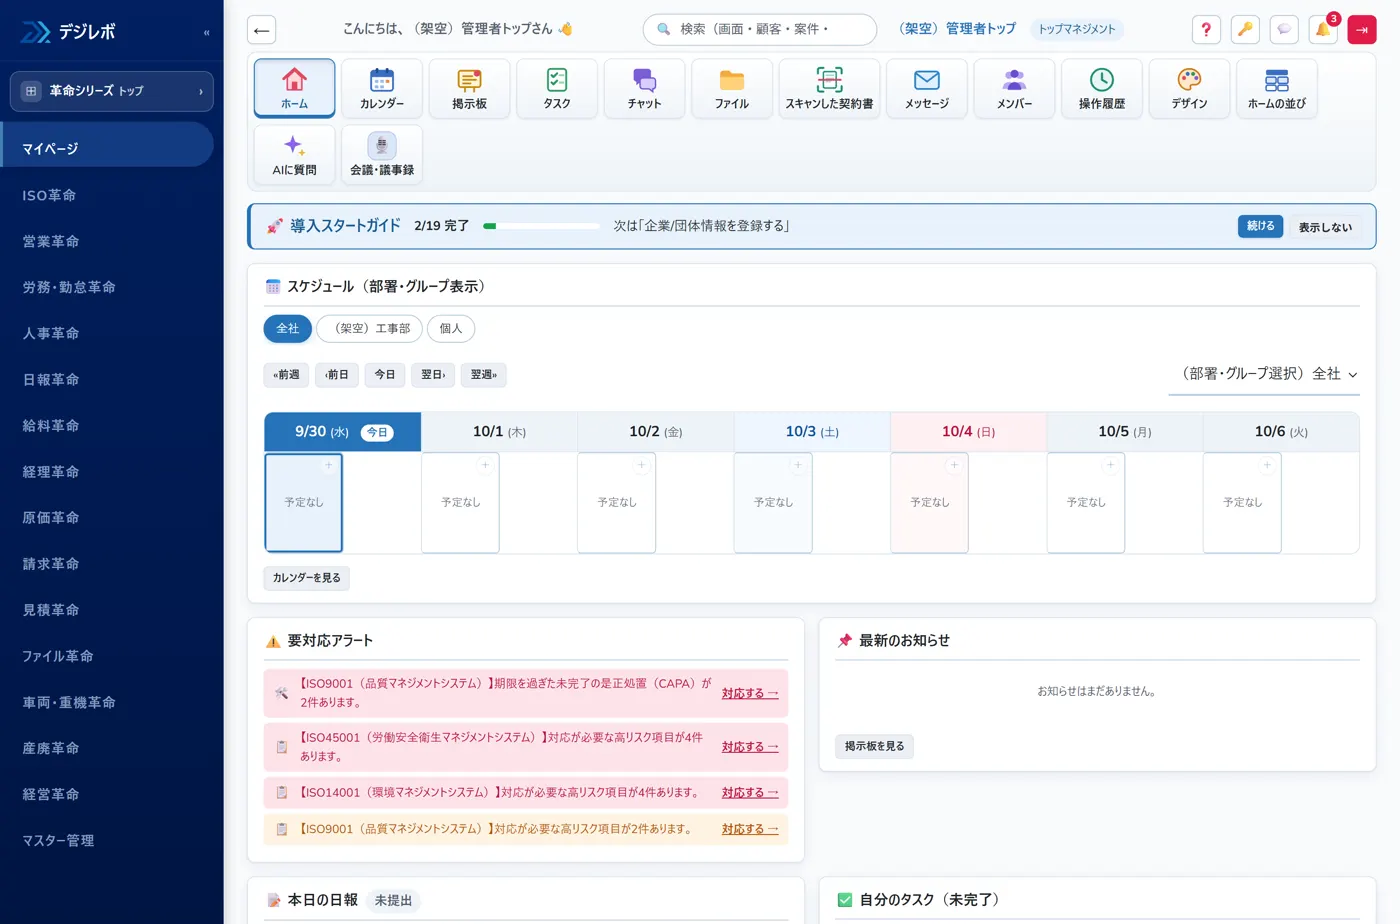Click 対応する link for ISO14001 alert
Image resolution: width=1400 pixels, height=924 pixels.
[x=750, y=792]
